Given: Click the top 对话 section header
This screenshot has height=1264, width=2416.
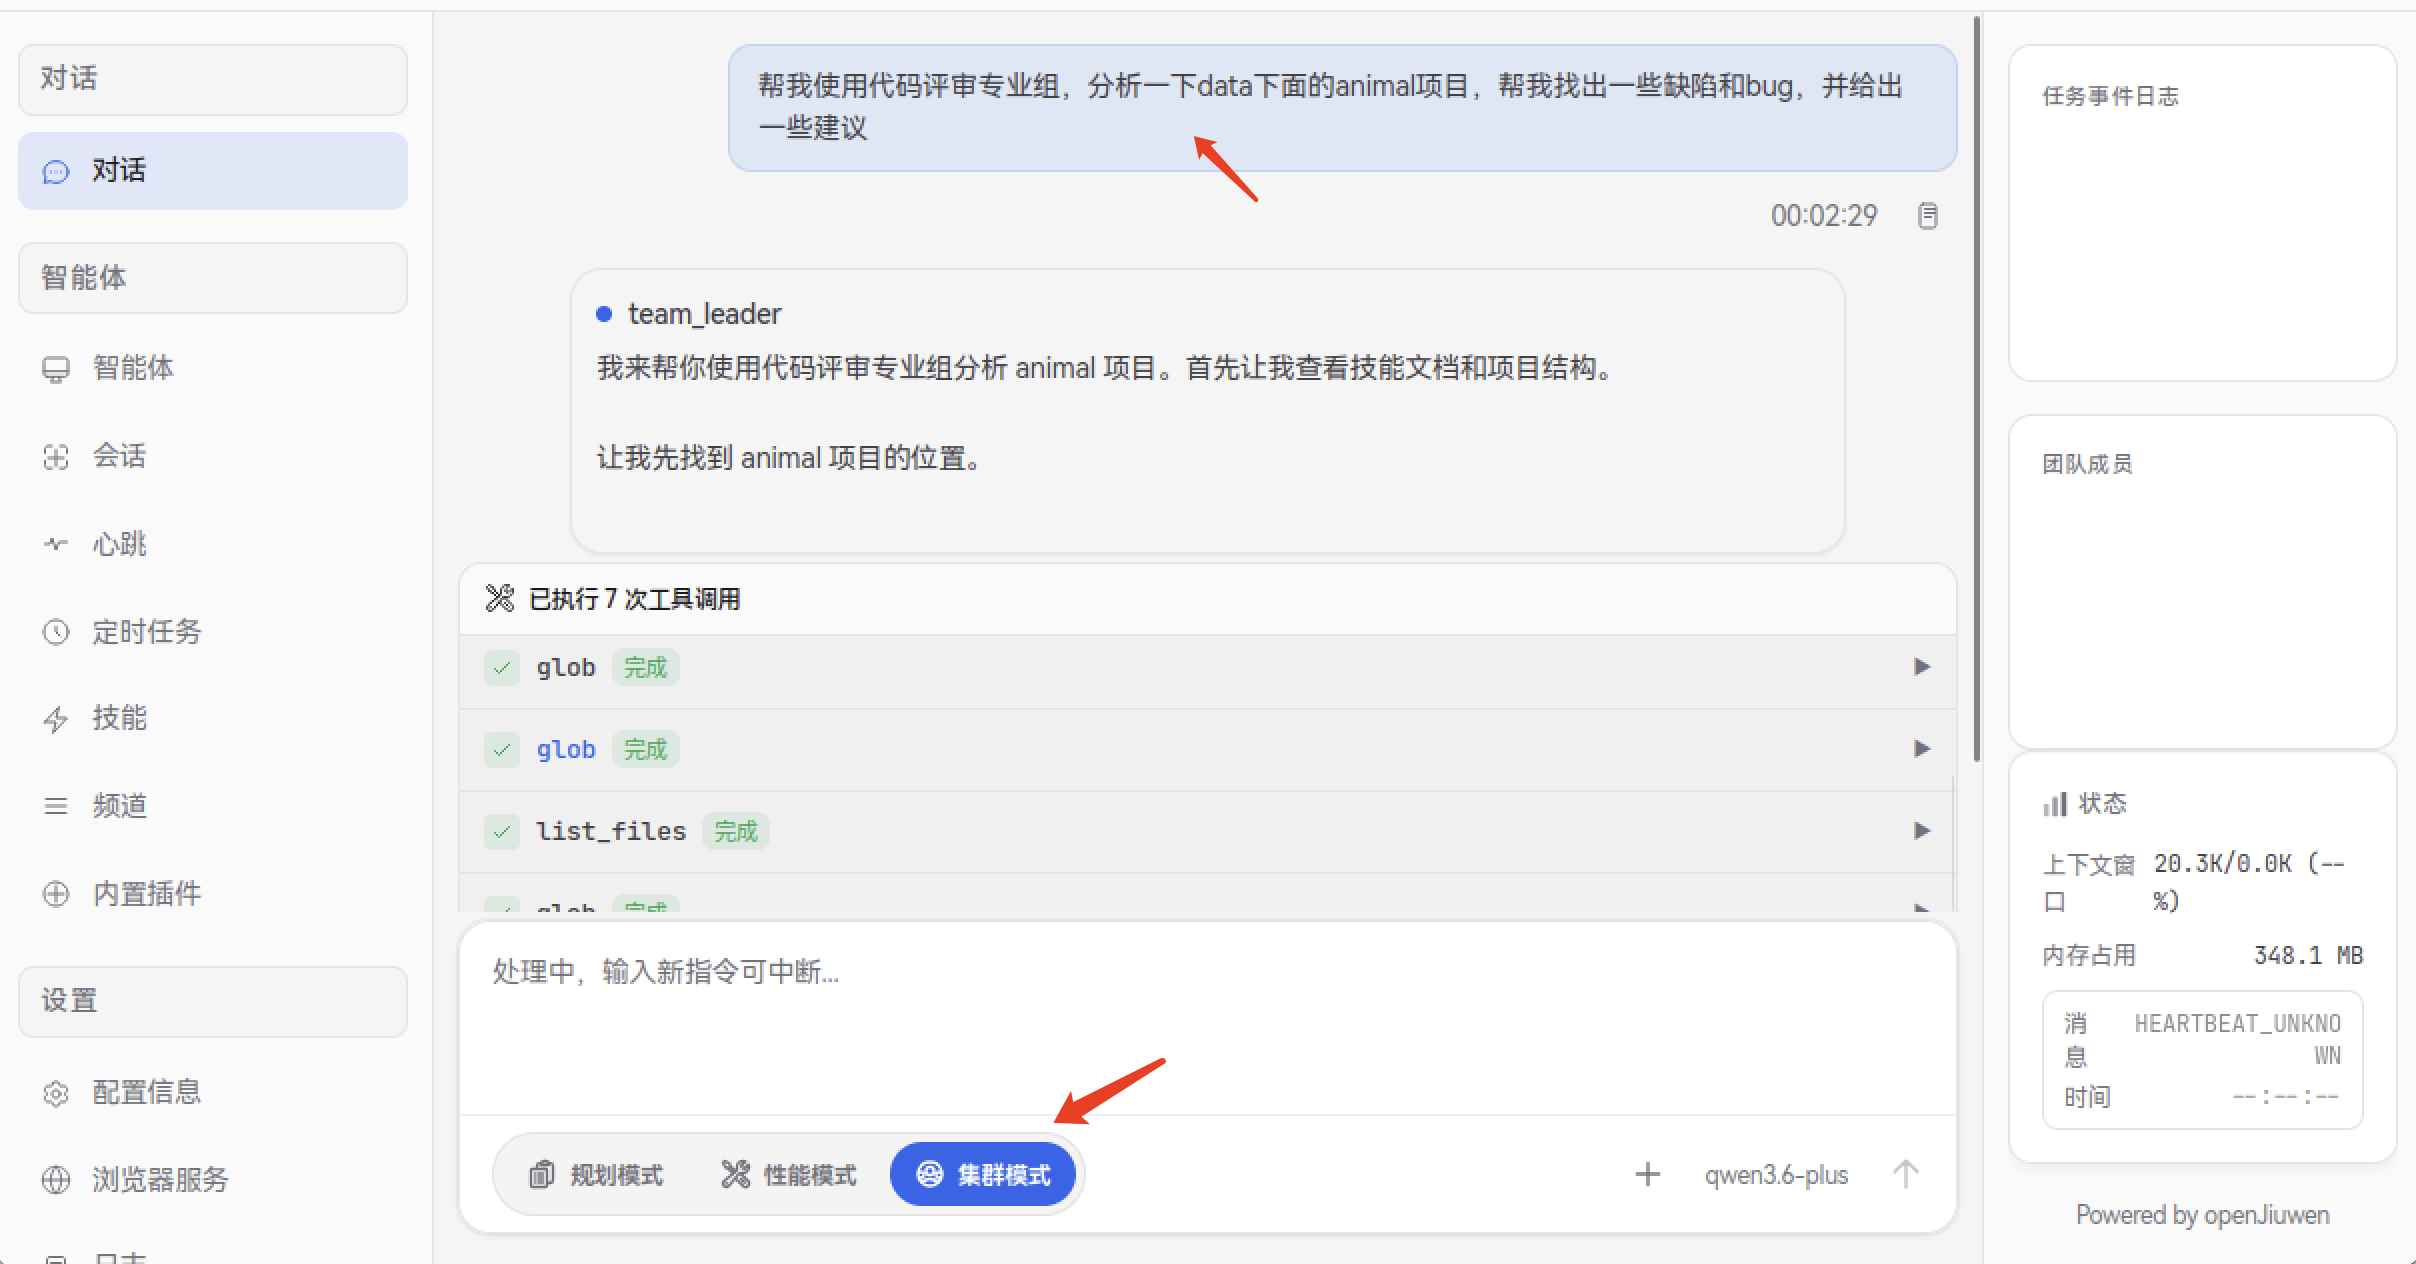Looking at the screenshot, I should tap(213, 79).
